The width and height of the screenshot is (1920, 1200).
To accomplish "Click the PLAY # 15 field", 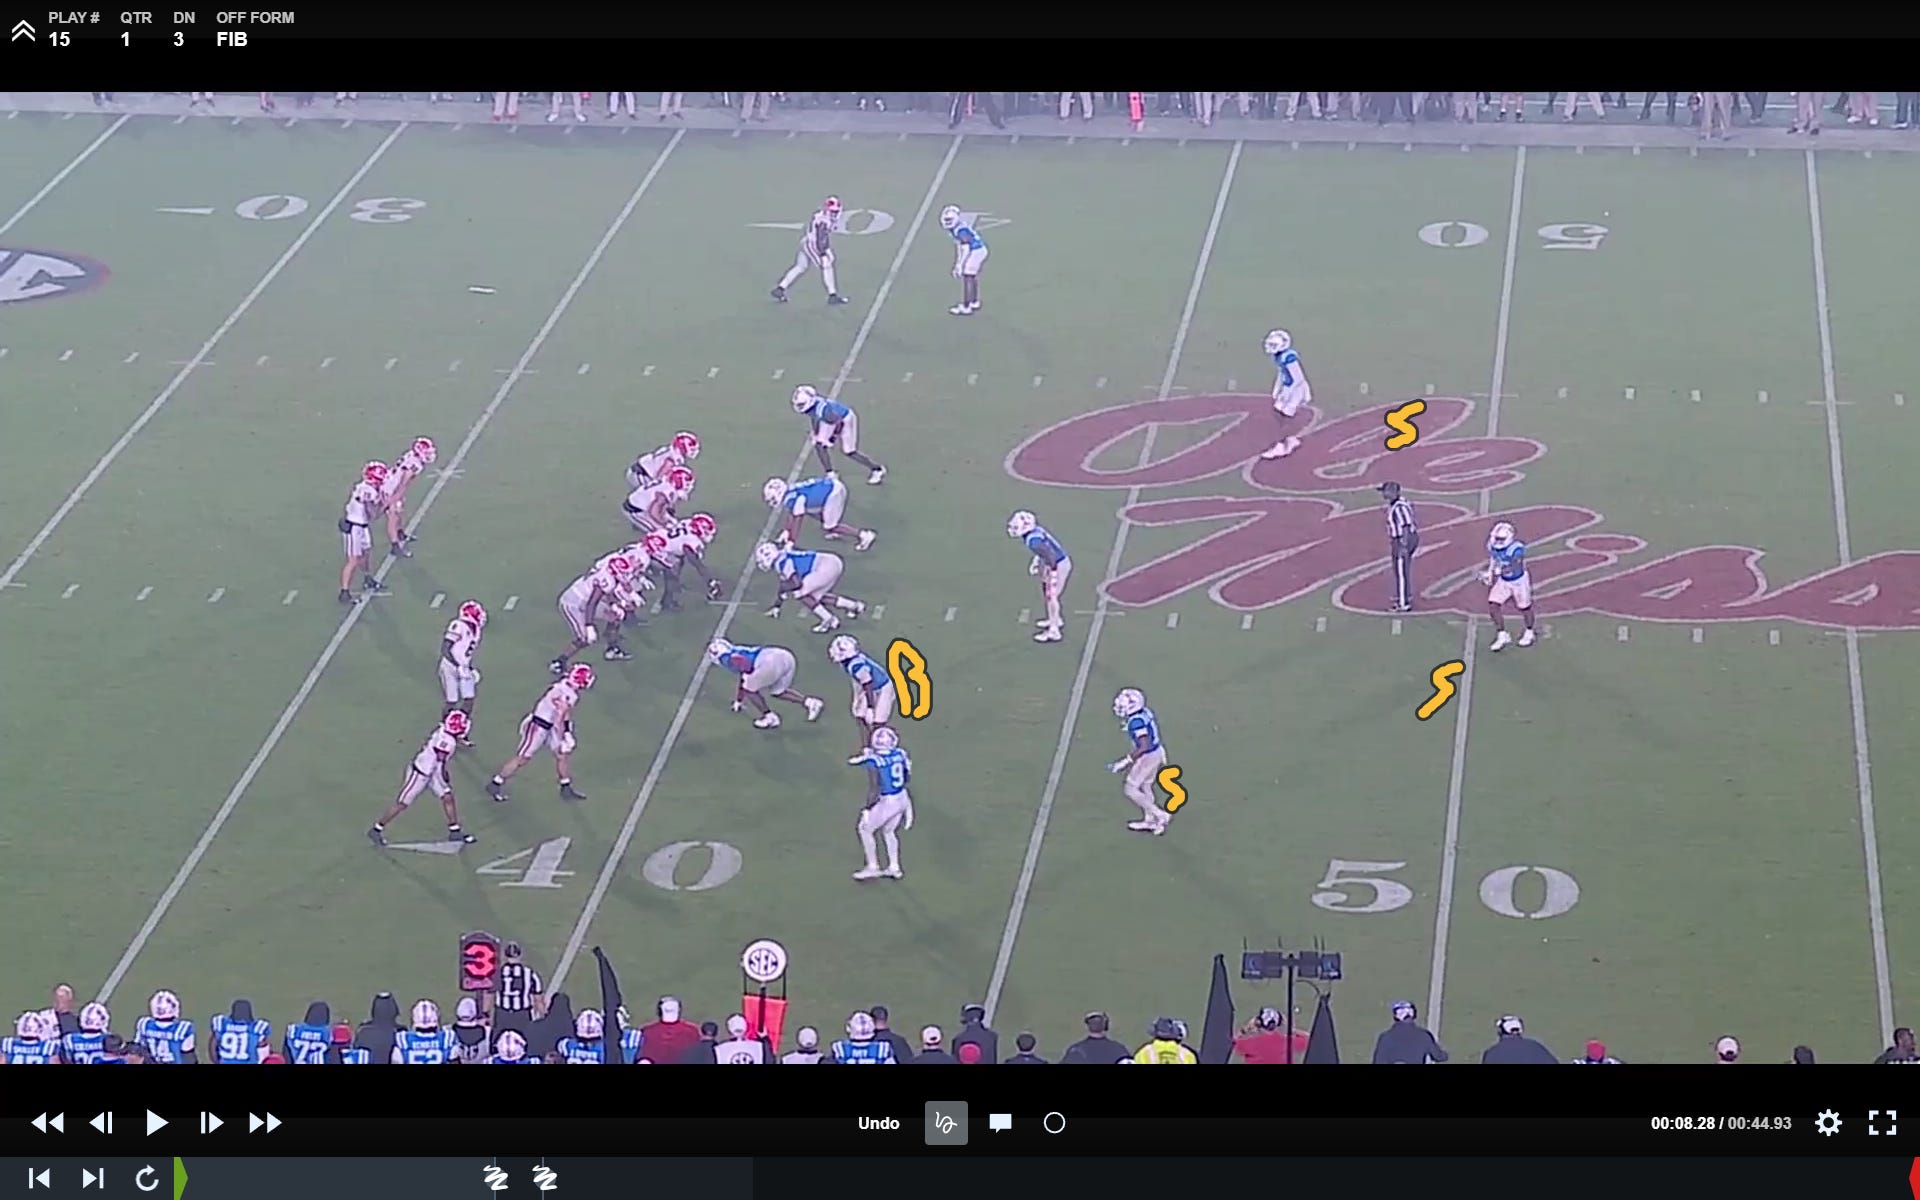I will pos(73,29).
